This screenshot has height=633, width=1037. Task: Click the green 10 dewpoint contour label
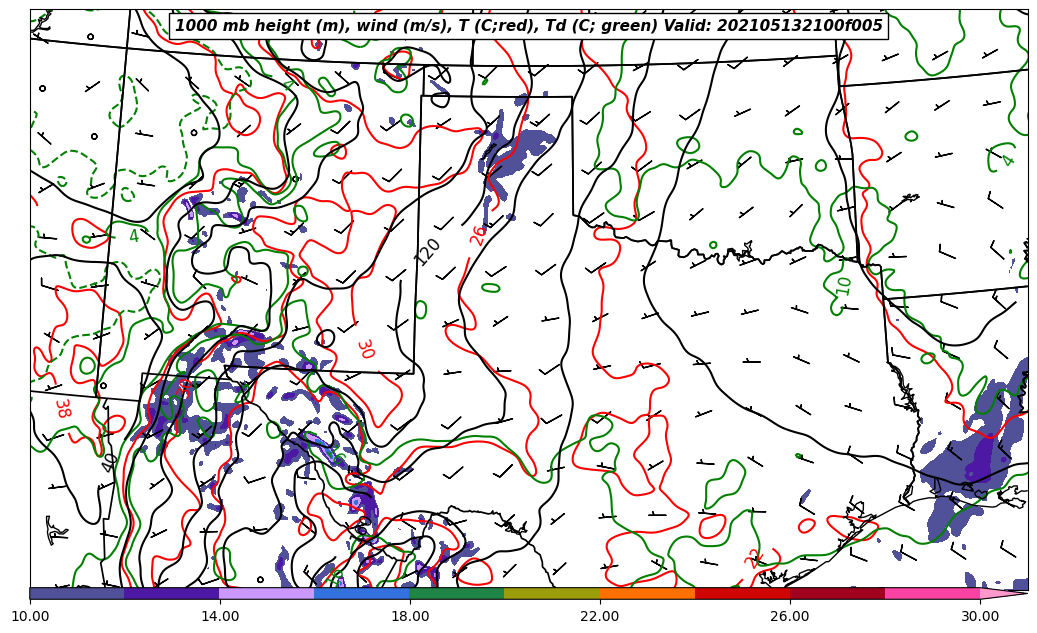click(844, 286)
